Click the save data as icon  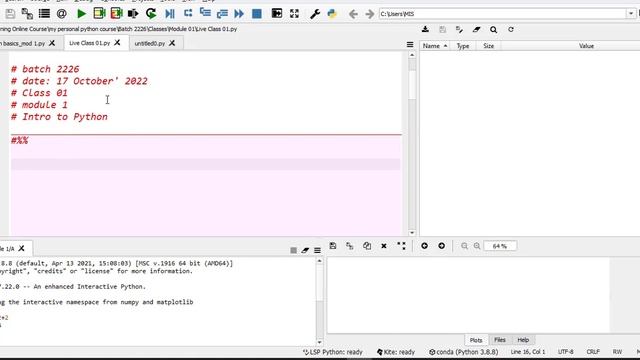[459, 29]
